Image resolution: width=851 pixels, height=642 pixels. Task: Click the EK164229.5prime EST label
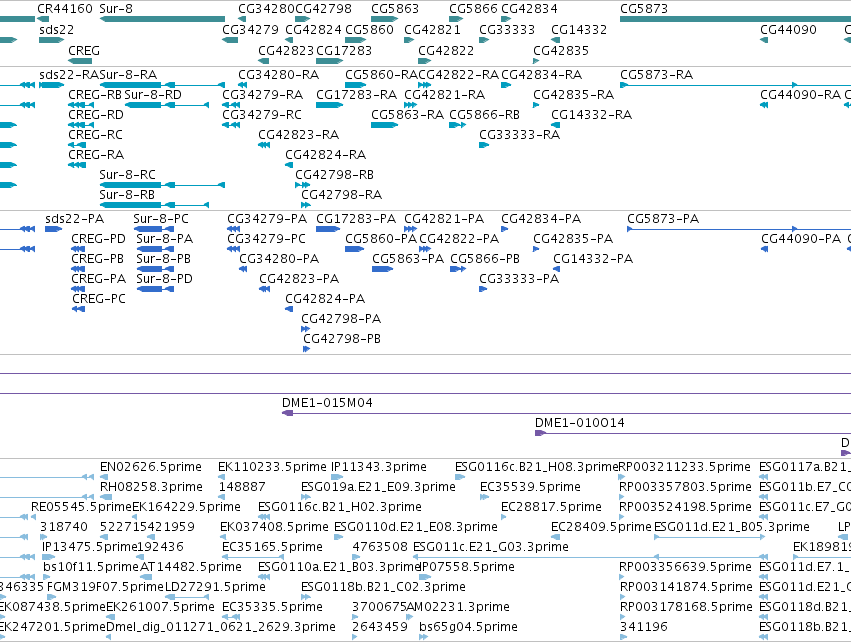click(x=187, y=507)
